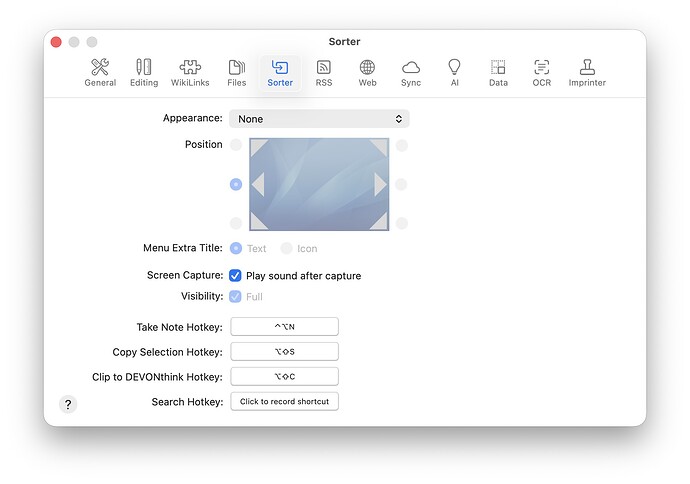
Task: Select top-left position radio button
Action: click(236, 145)
